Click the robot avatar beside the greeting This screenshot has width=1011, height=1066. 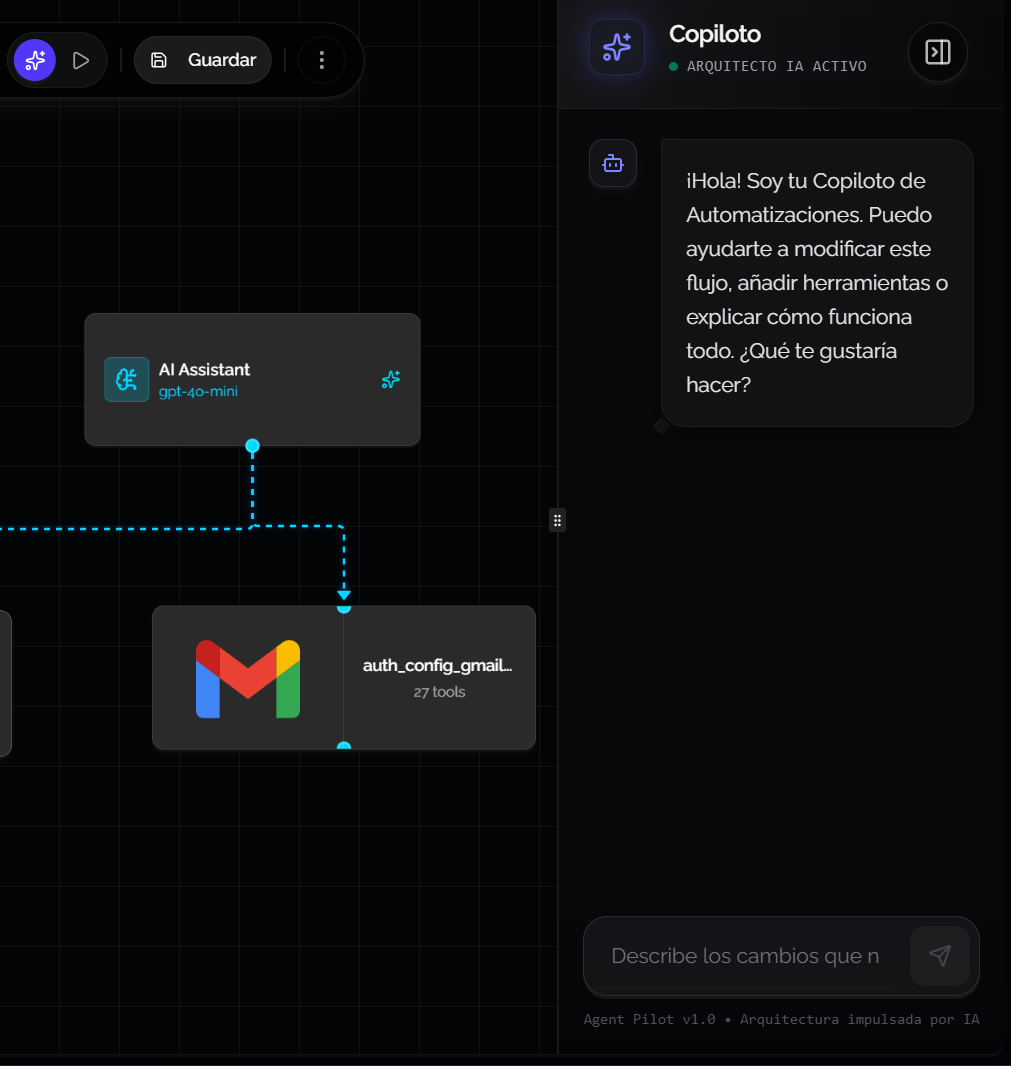612,163
